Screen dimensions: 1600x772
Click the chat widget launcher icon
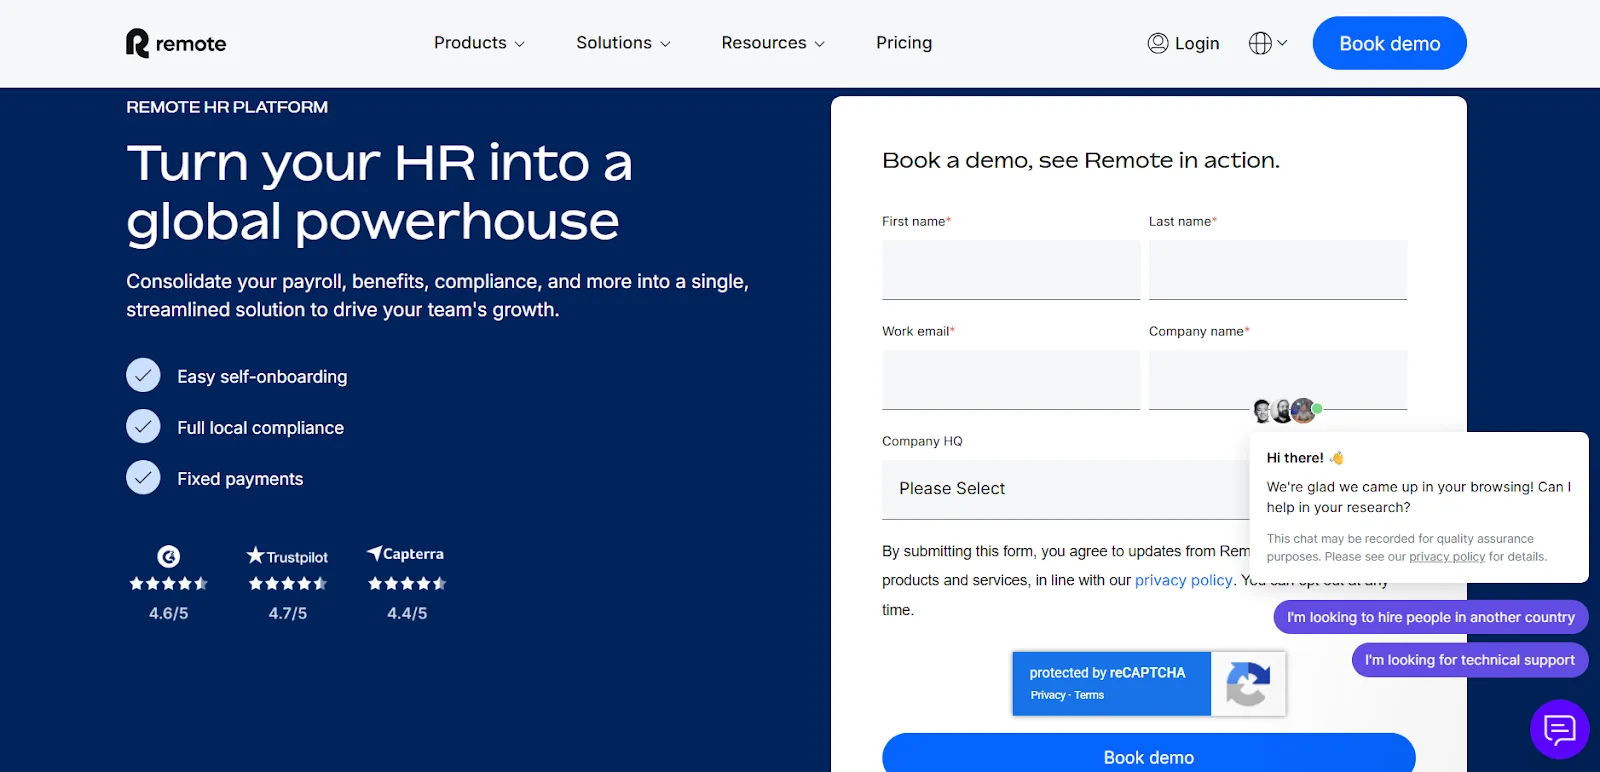click(1559, 729)
